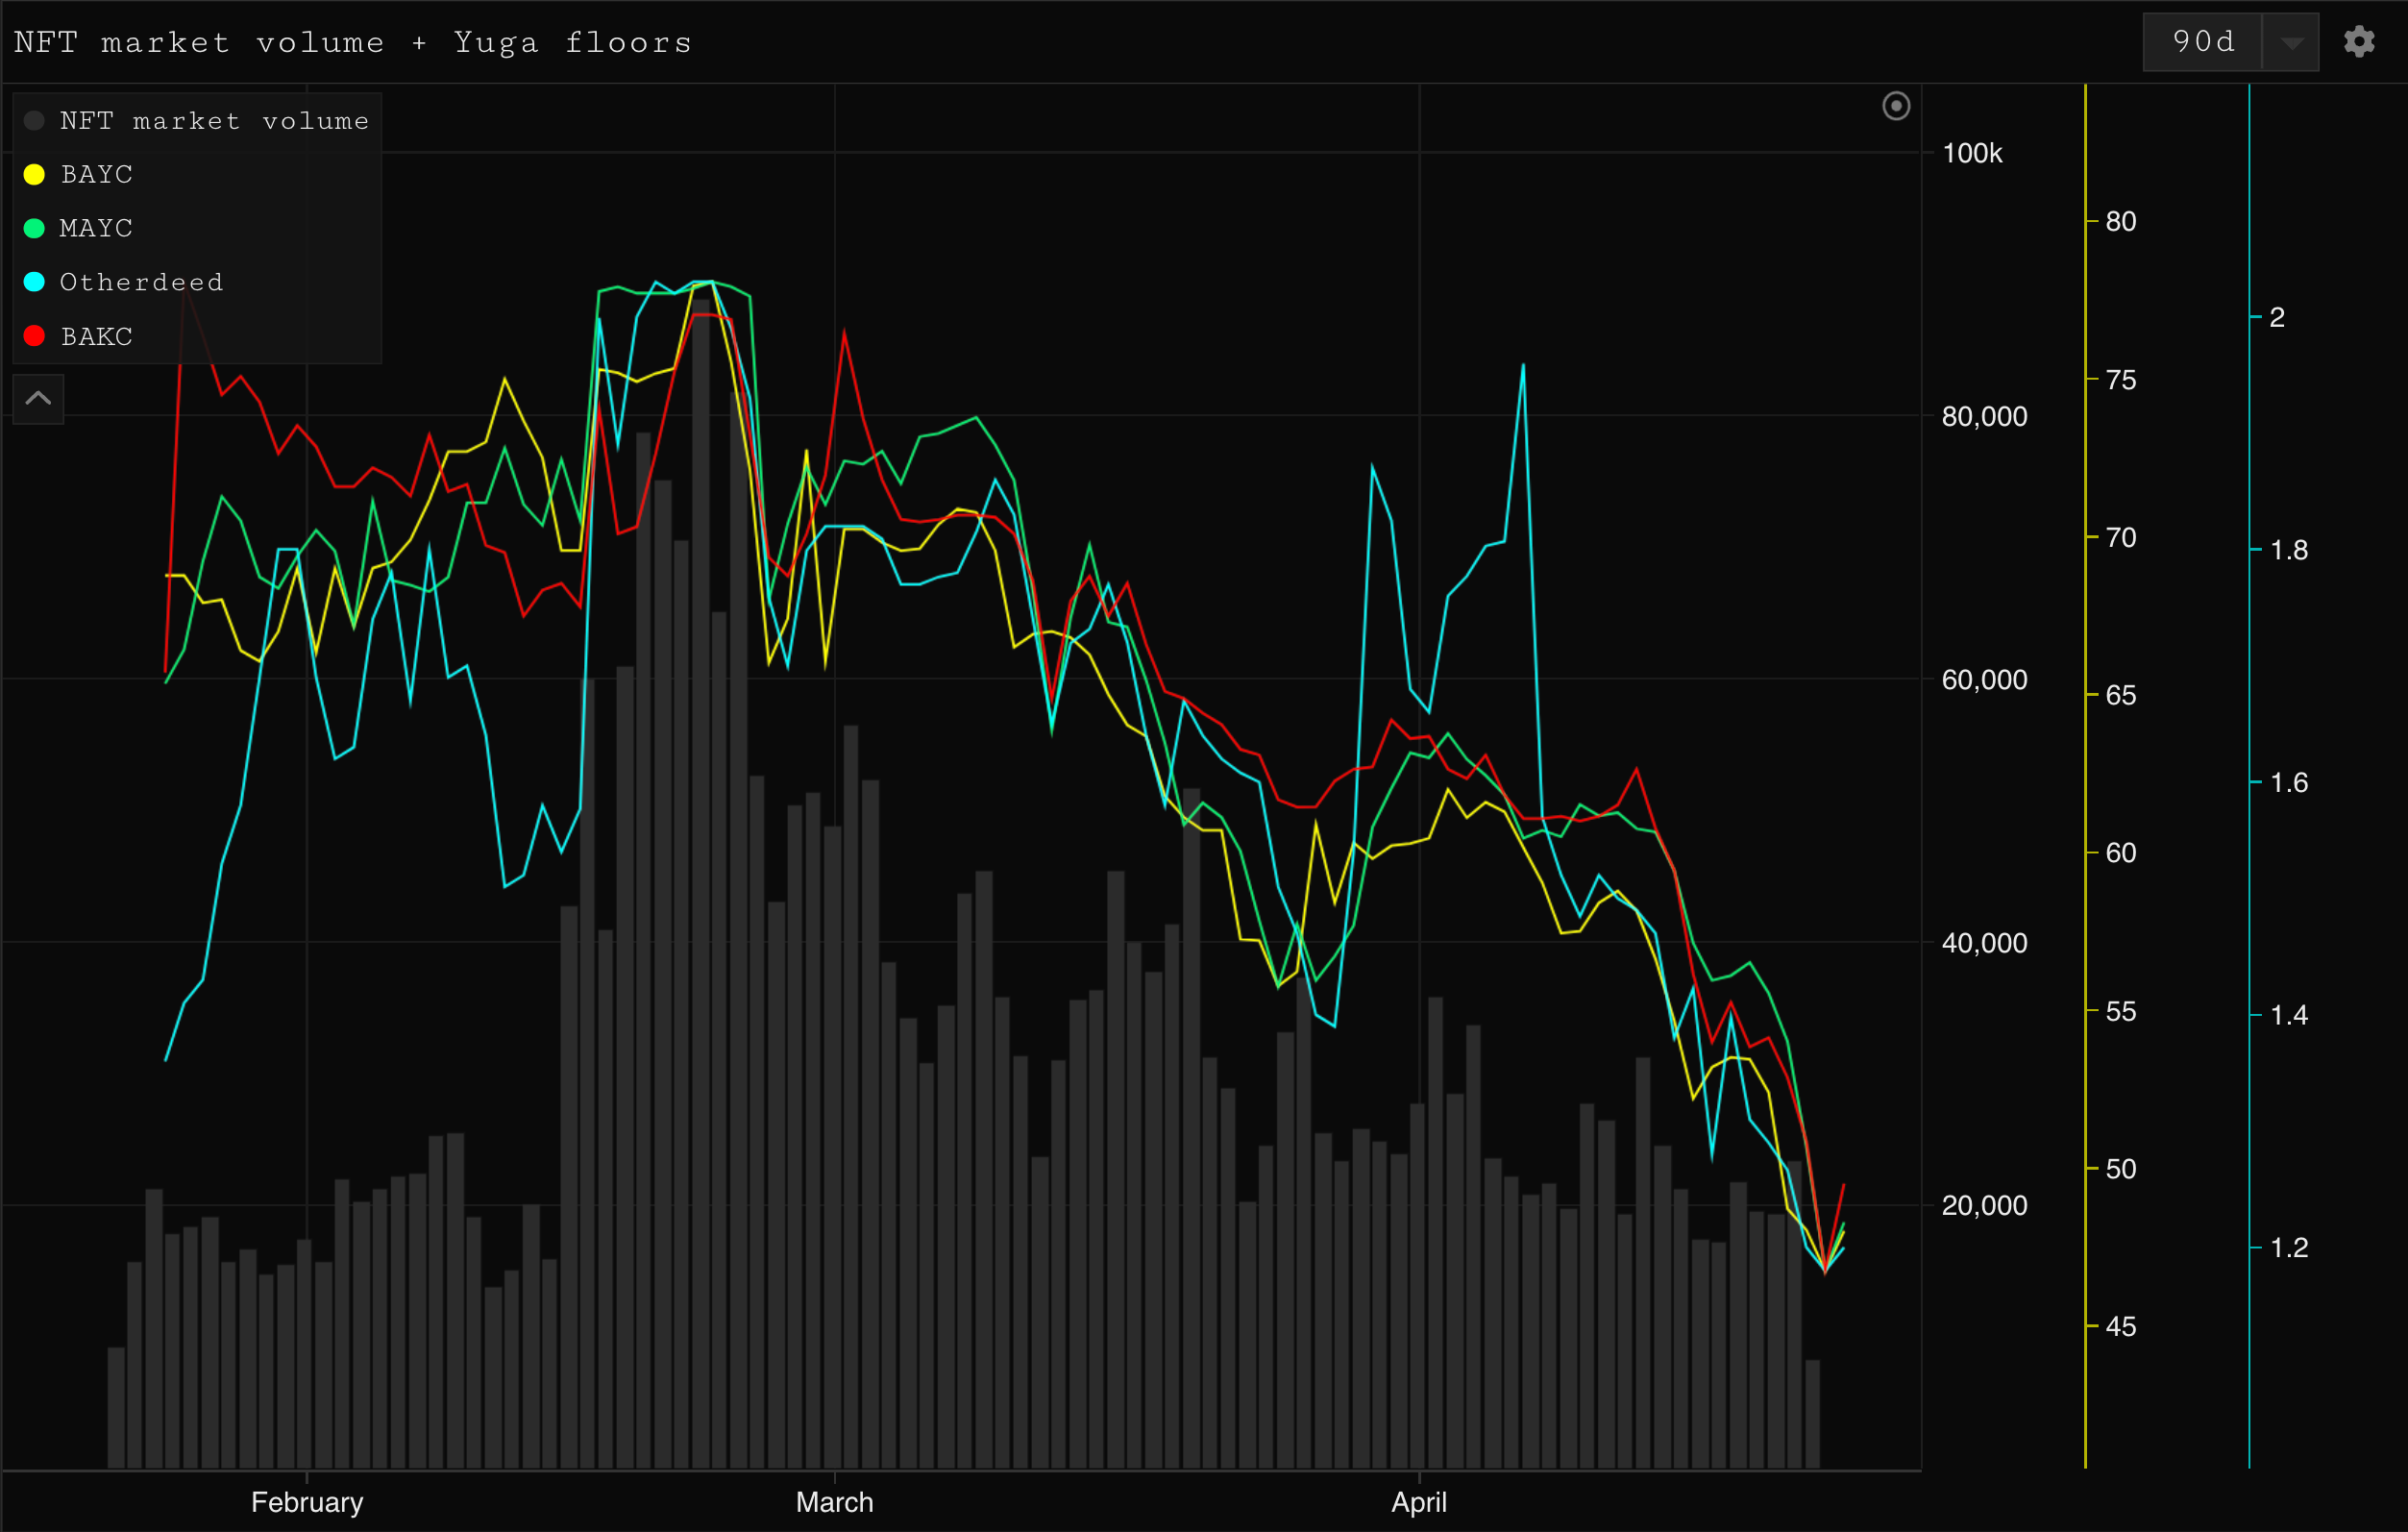Image resolution: width=2408 pixels, height=1532 pixels.
Task: Click the tallest volume bar in late February
Action: point(702,884)
